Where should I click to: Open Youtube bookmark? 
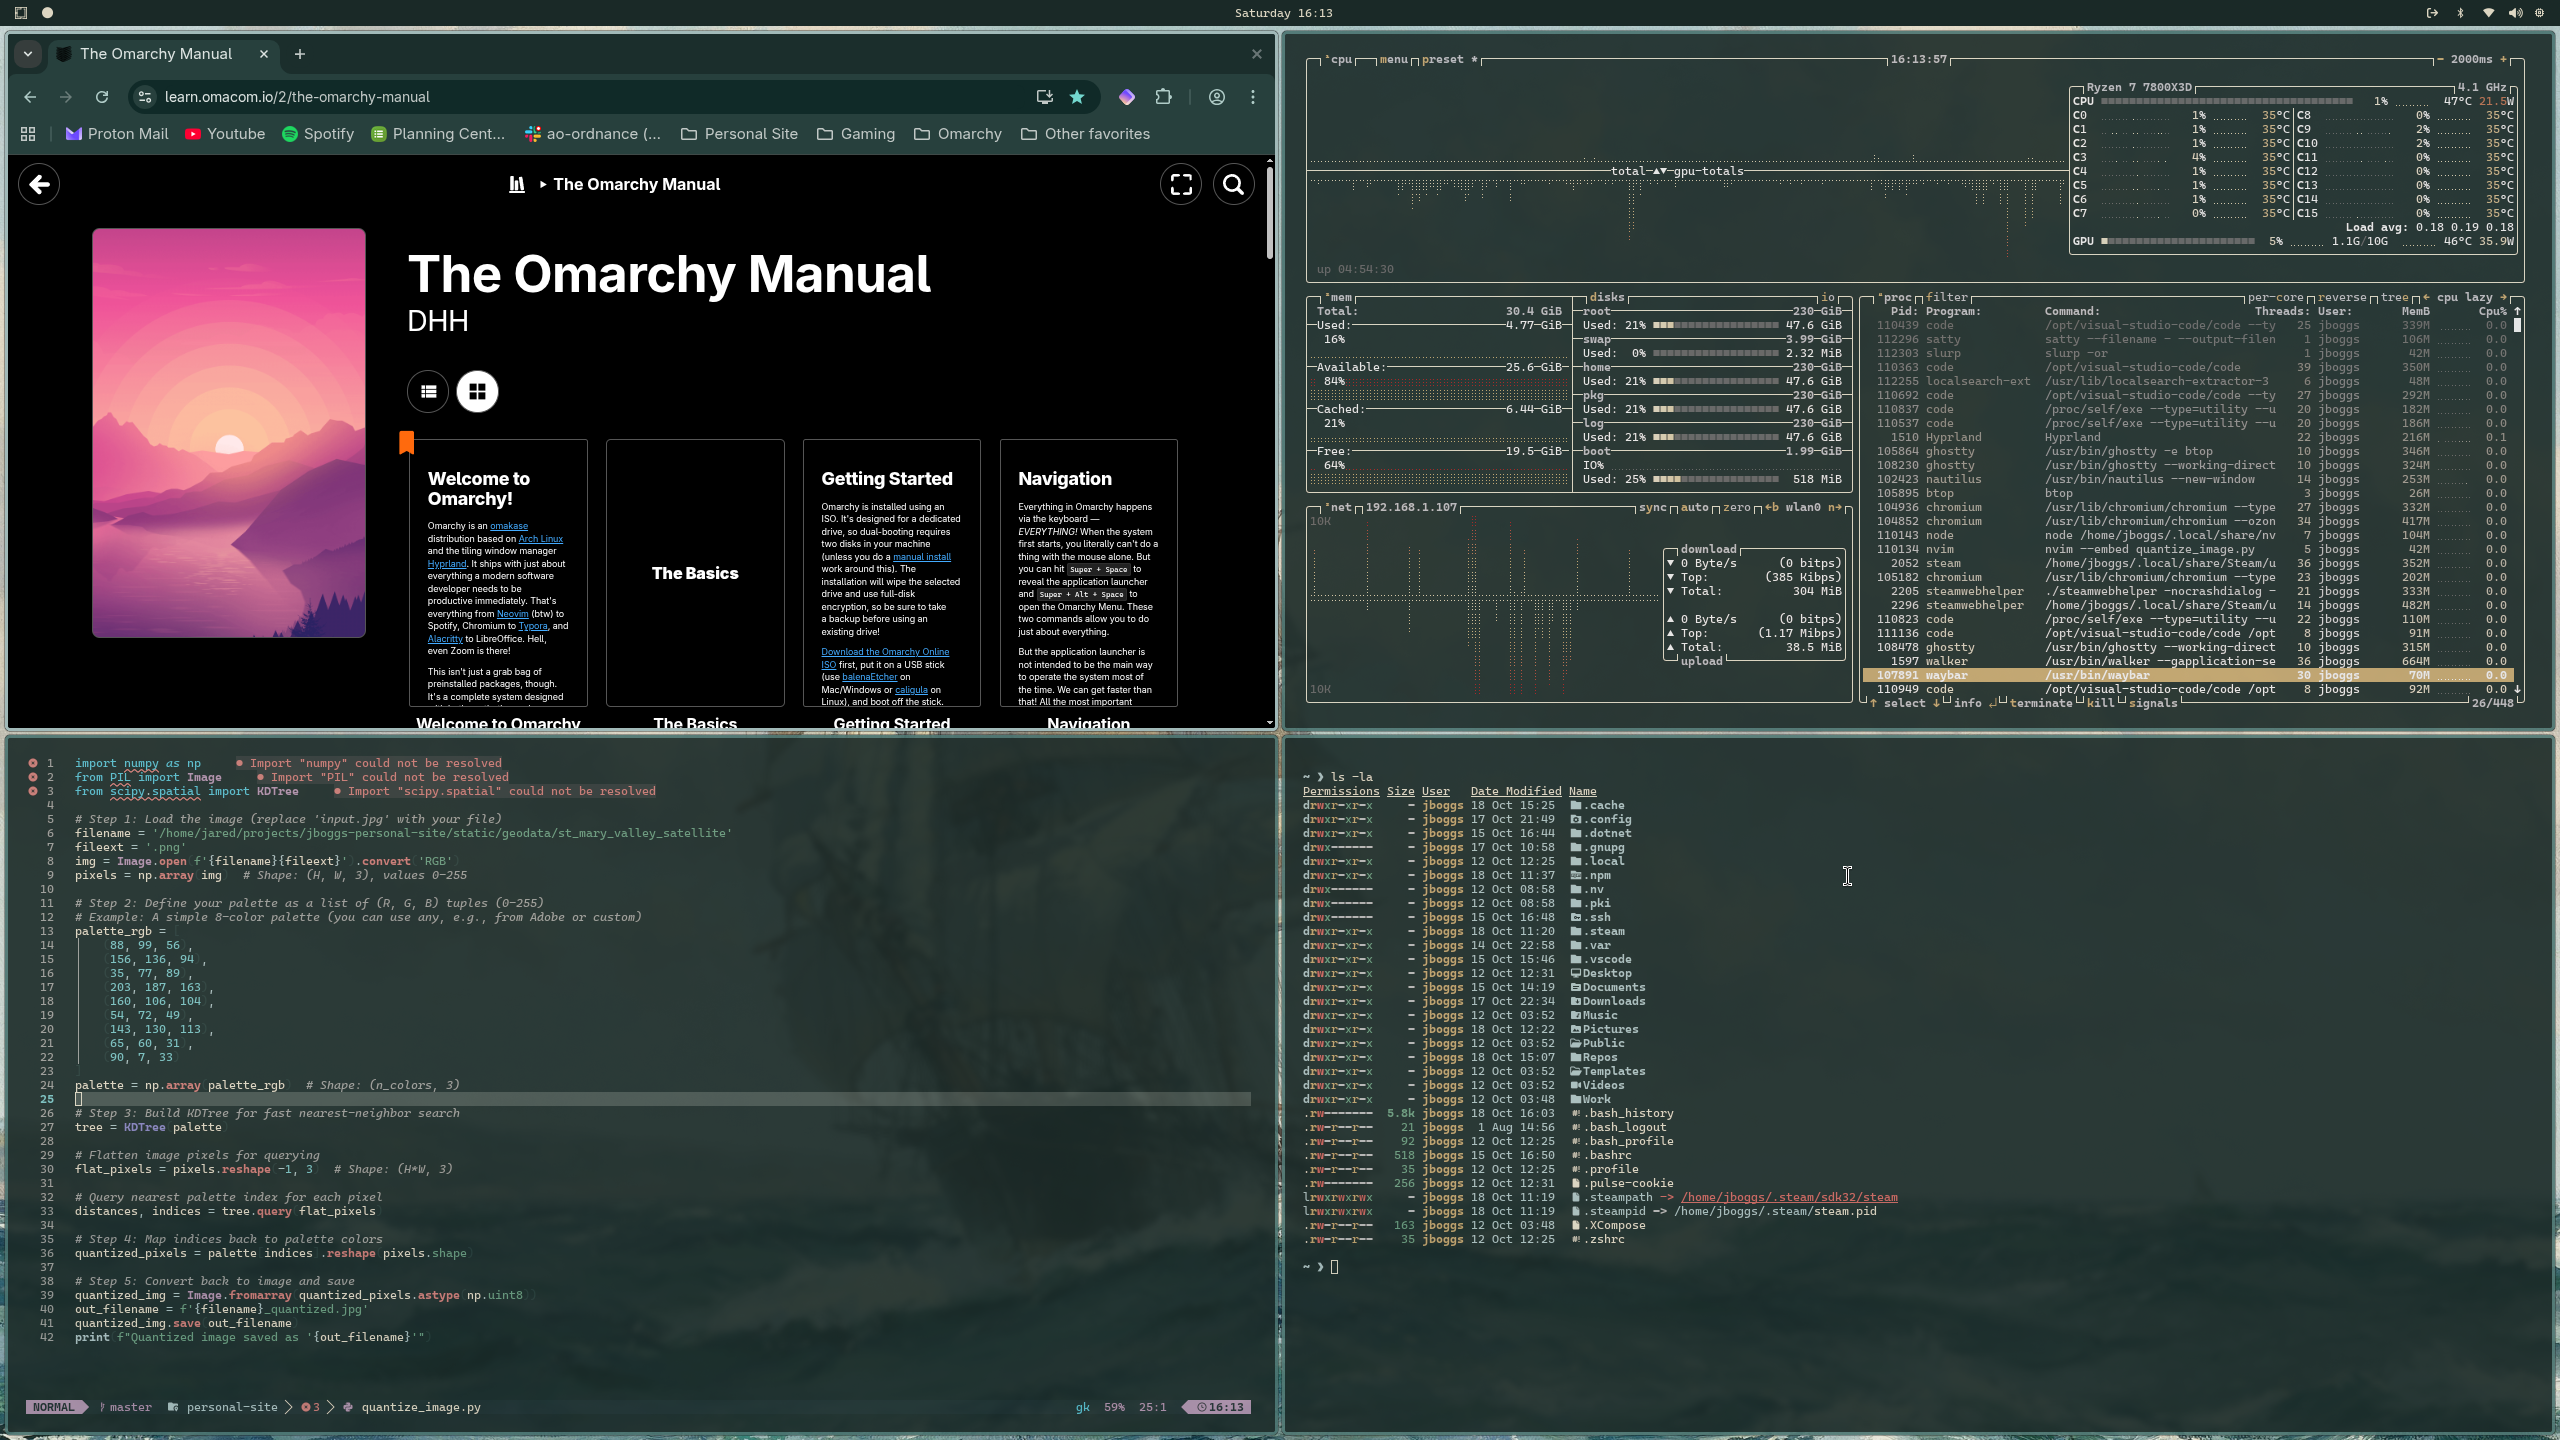[225, 134]
